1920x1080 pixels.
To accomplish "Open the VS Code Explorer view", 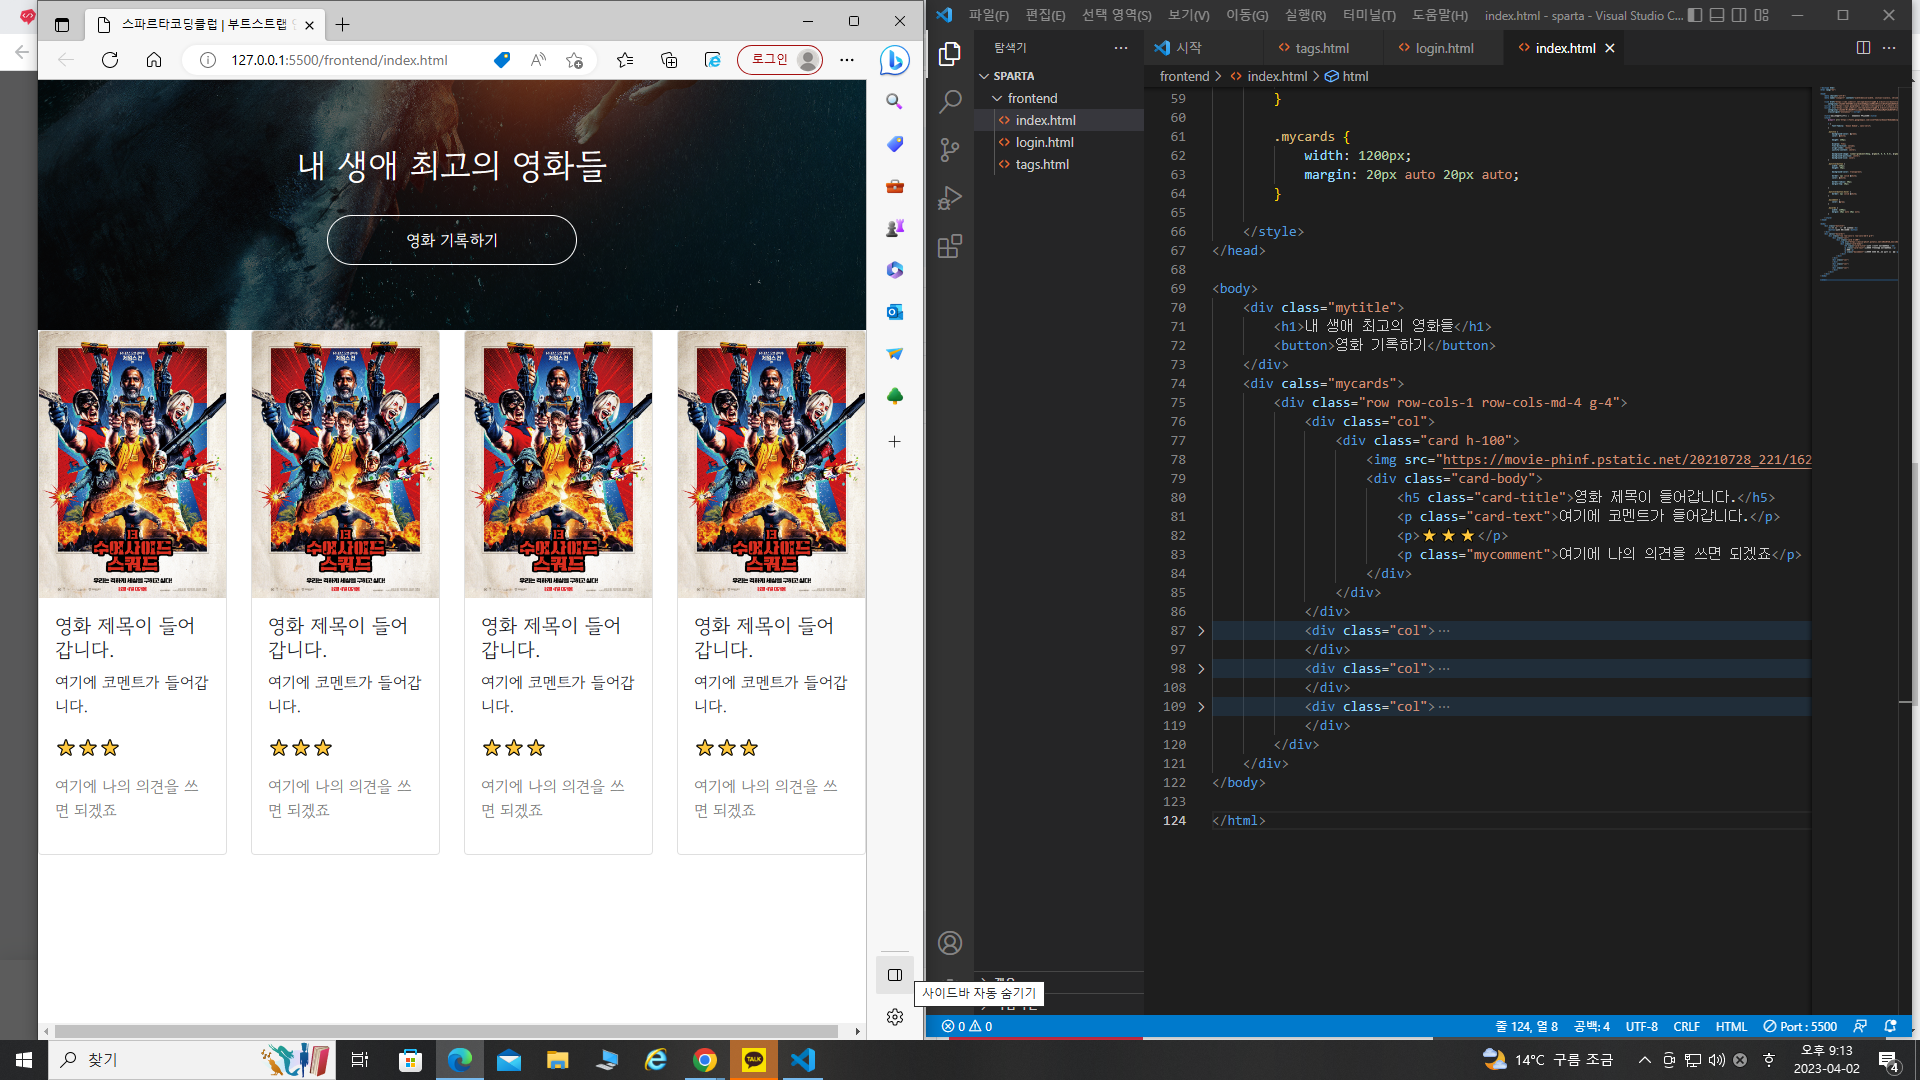I will (x=950, y=54).
